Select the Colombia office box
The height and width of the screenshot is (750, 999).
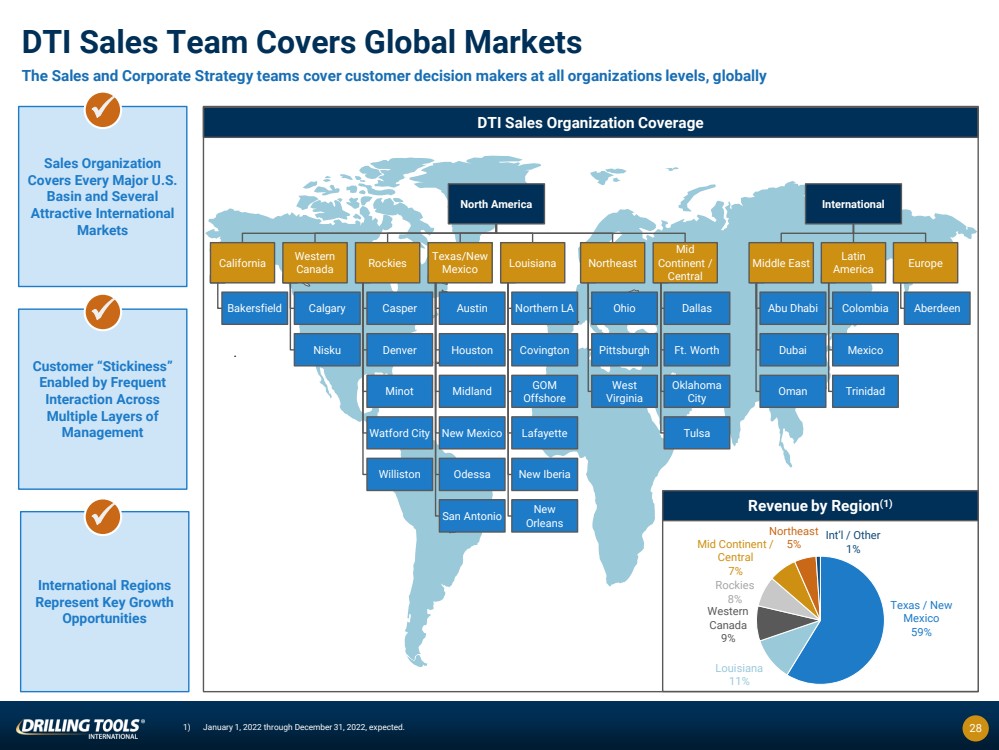coord(865,308)
